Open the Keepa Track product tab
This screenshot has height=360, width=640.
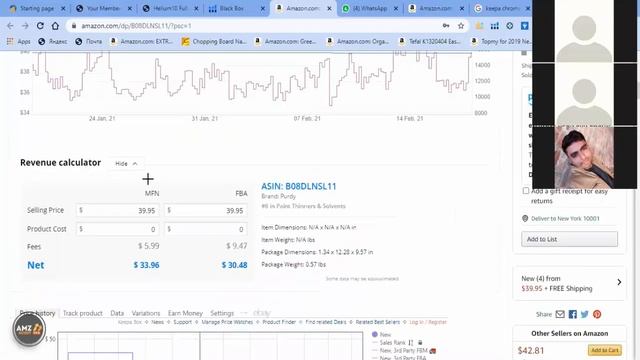[82, 313]
